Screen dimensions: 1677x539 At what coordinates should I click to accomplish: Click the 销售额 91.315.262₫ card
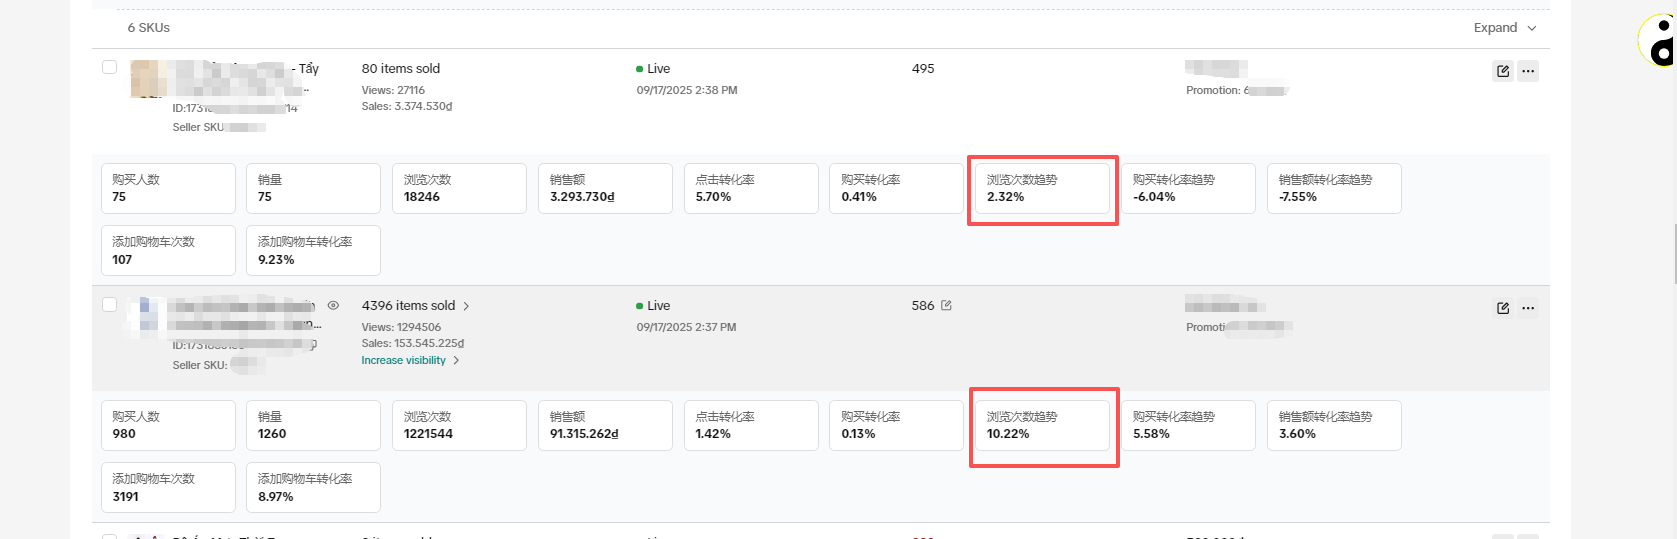[605, 426]
